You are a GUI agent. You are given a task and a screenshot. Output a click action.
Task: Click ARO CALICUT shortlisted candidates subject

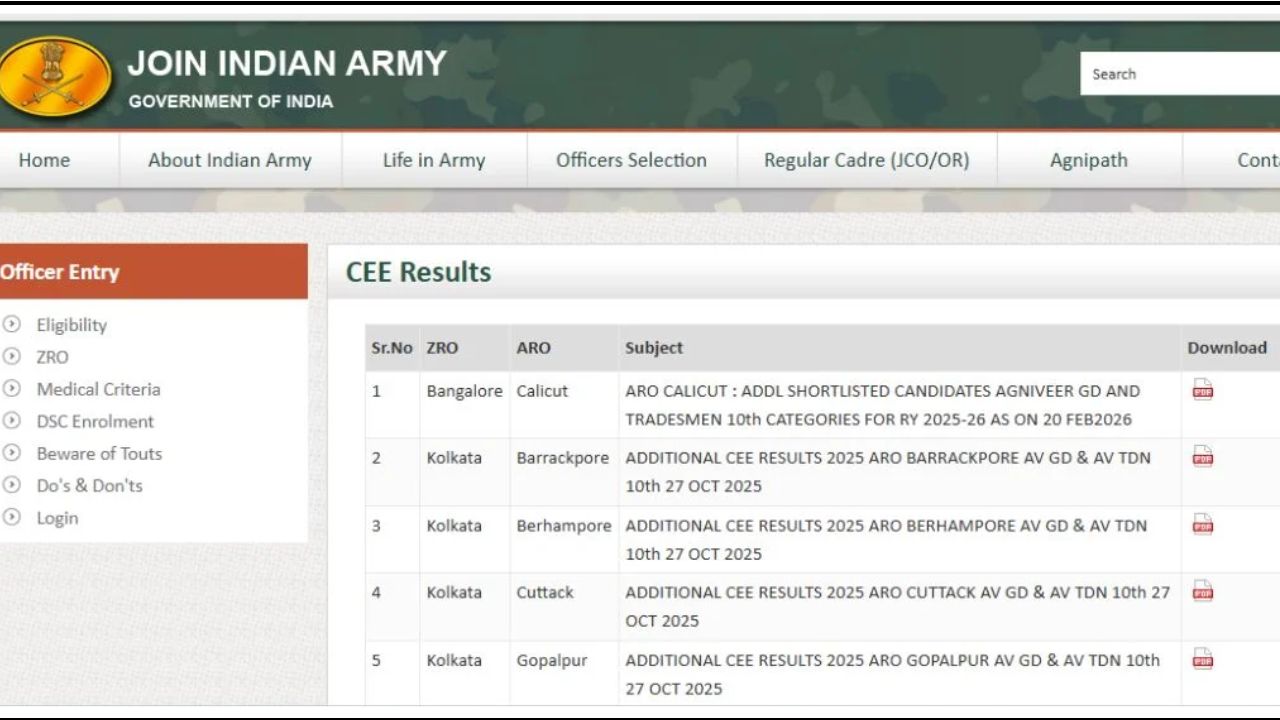tap(883, 405)
